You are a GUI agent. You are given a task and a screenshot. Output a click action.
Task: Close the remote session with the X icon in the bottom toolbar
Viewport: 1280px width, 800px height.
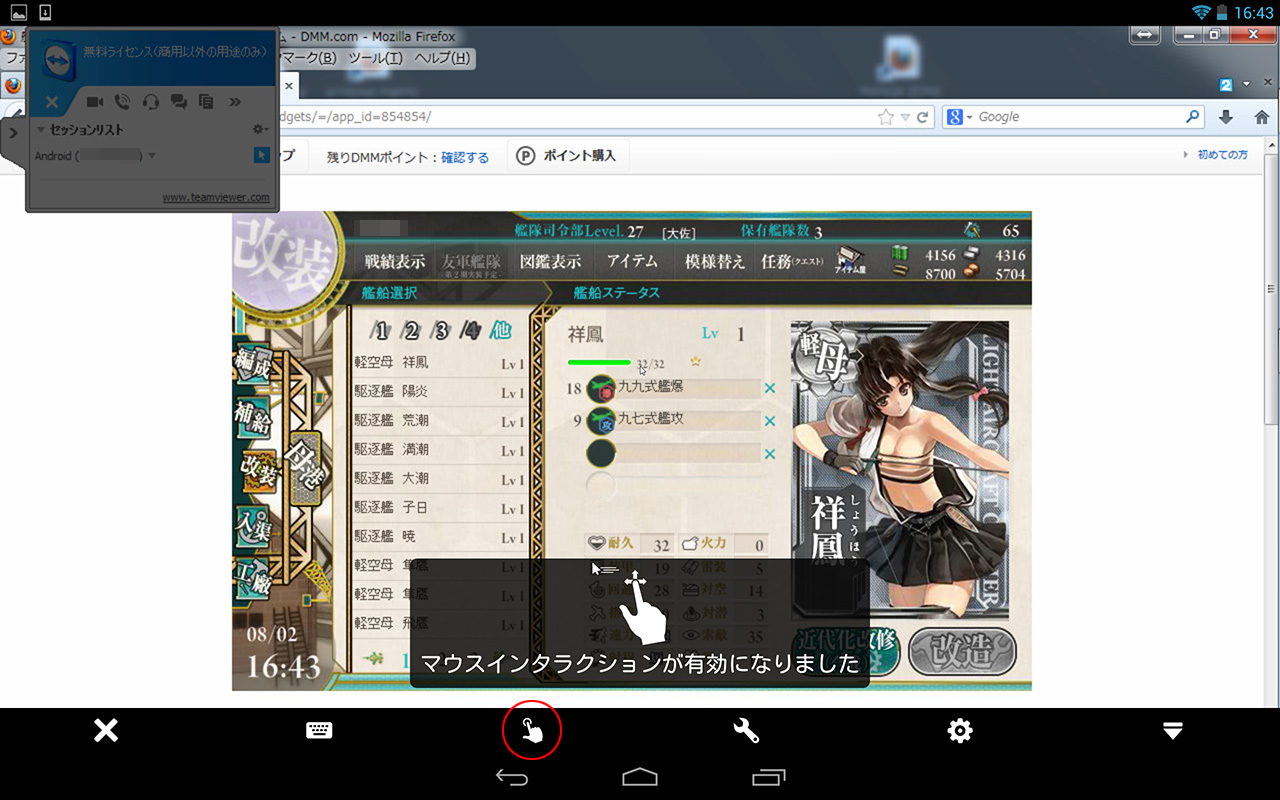106,731
